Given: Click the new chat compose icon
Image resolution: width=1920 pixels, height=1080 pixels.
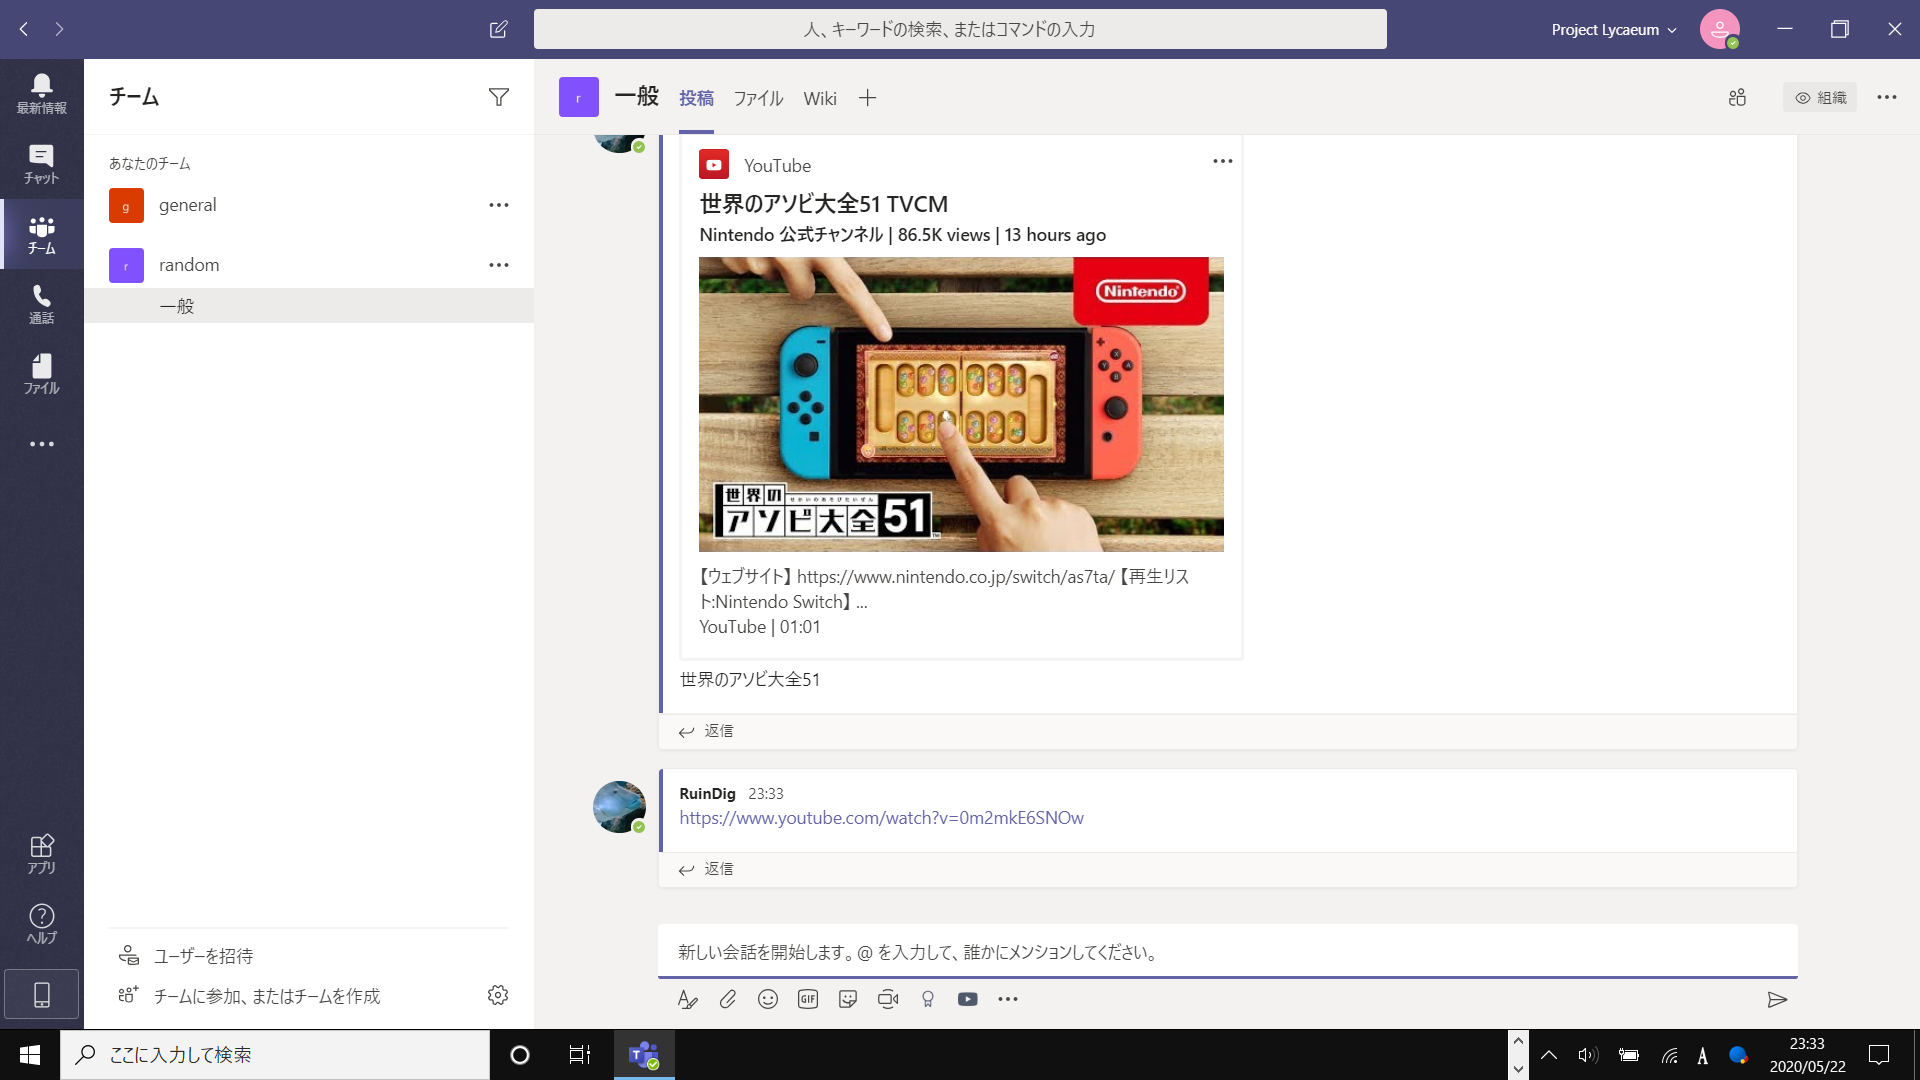Looking at the screenshot, I should [x=498, y=29].
